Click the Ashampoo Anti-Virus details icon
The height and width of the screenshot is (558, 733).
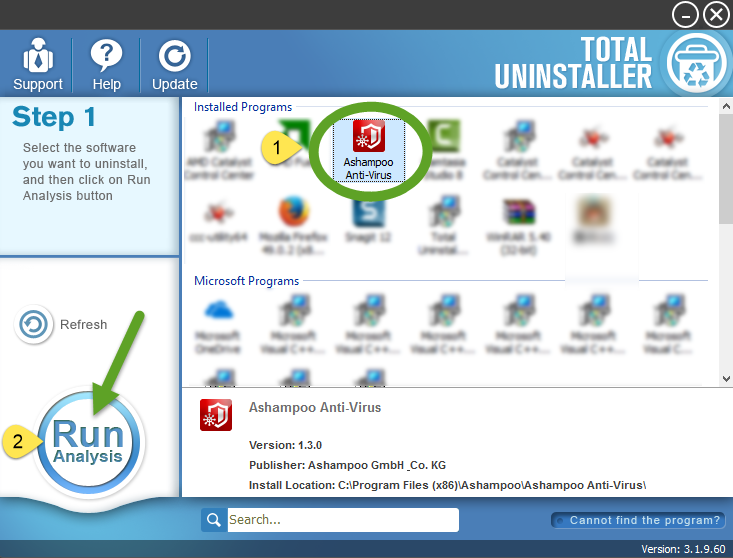[216, 415]
